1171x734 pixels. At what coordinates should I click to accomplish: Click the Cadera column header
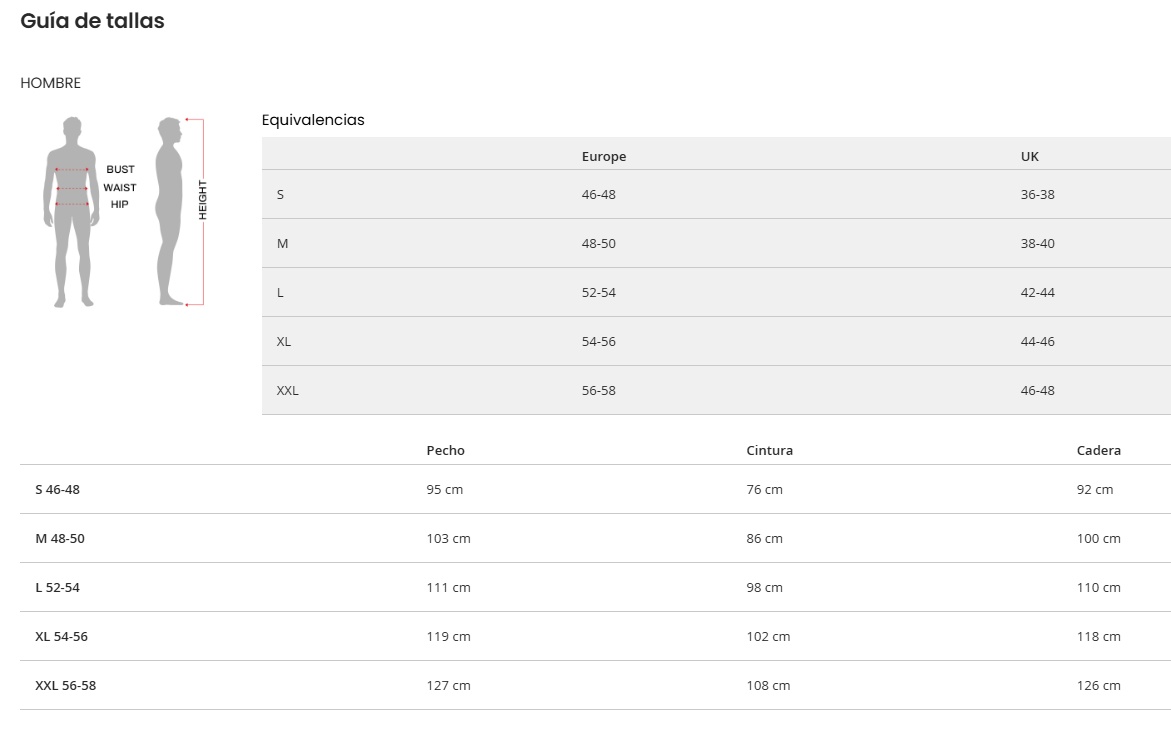click(x=1098, y=451)
